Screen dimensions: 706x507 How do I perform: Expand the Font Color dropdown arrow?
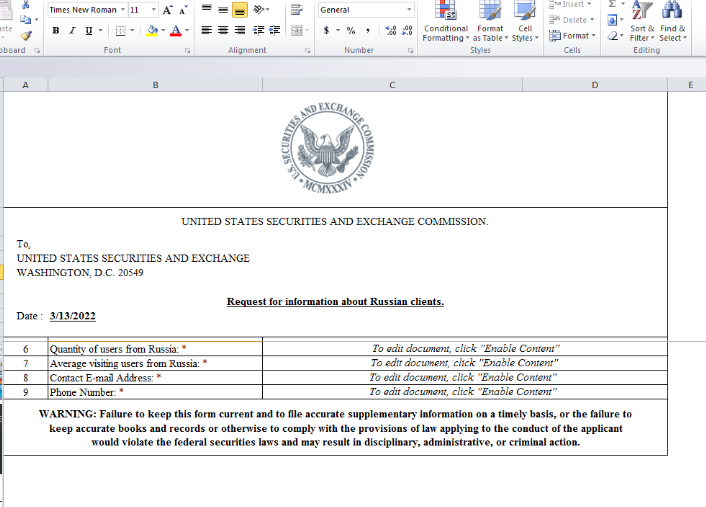tap(187, 31)
